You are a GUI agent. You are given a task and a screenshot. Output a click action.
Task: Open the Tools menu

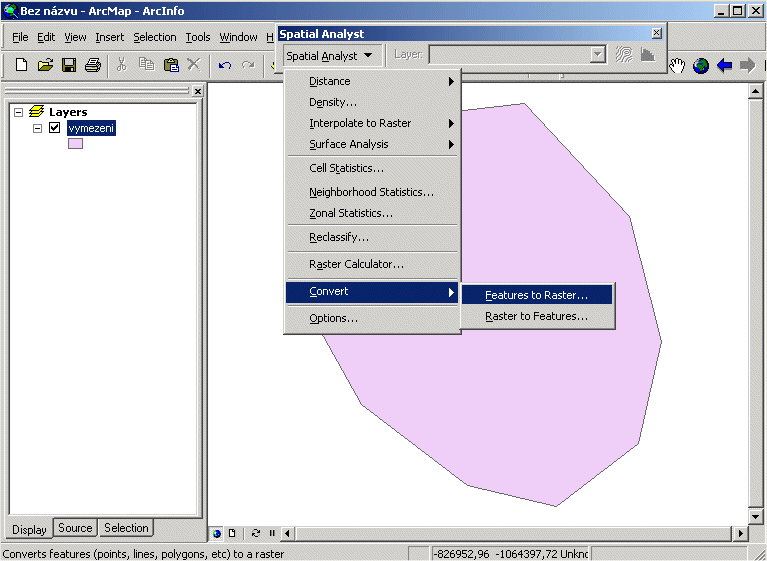[198, 37]
